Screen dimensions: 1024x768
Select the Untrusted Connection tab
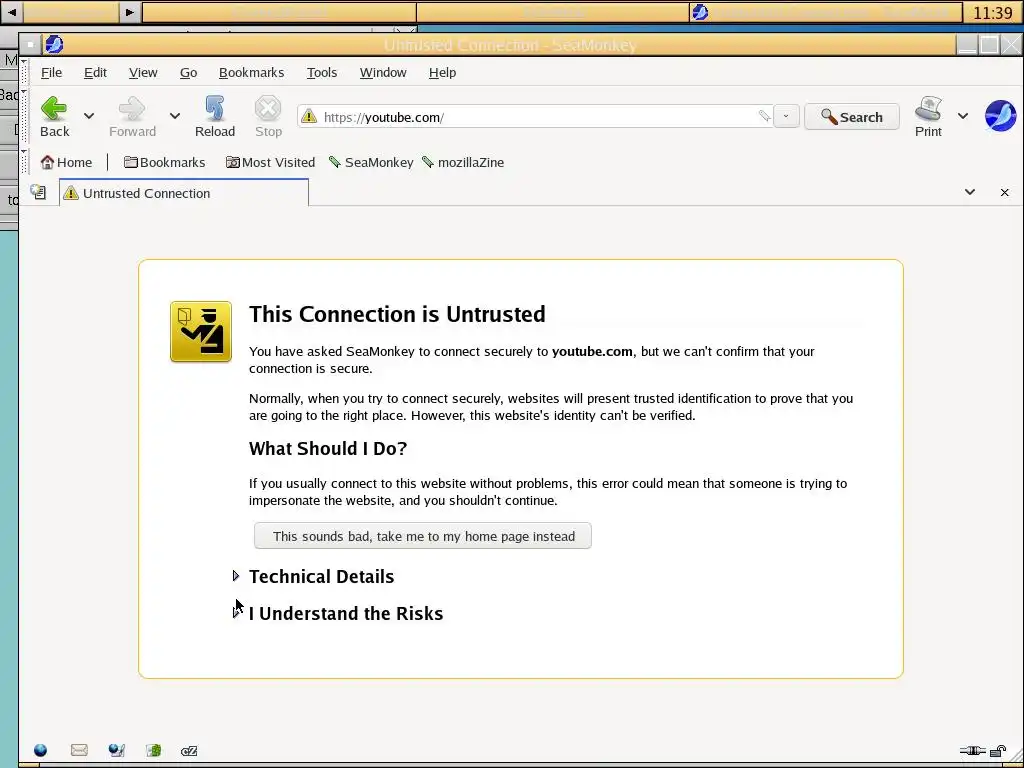point(184,193)
